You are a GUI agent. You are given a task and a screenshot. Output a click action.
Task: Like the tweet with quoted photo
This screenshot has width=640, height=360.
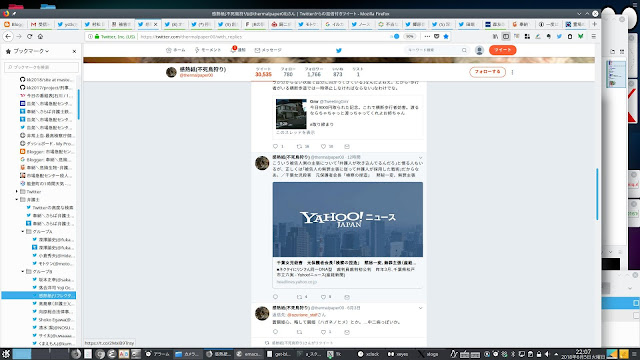[323, 146]
